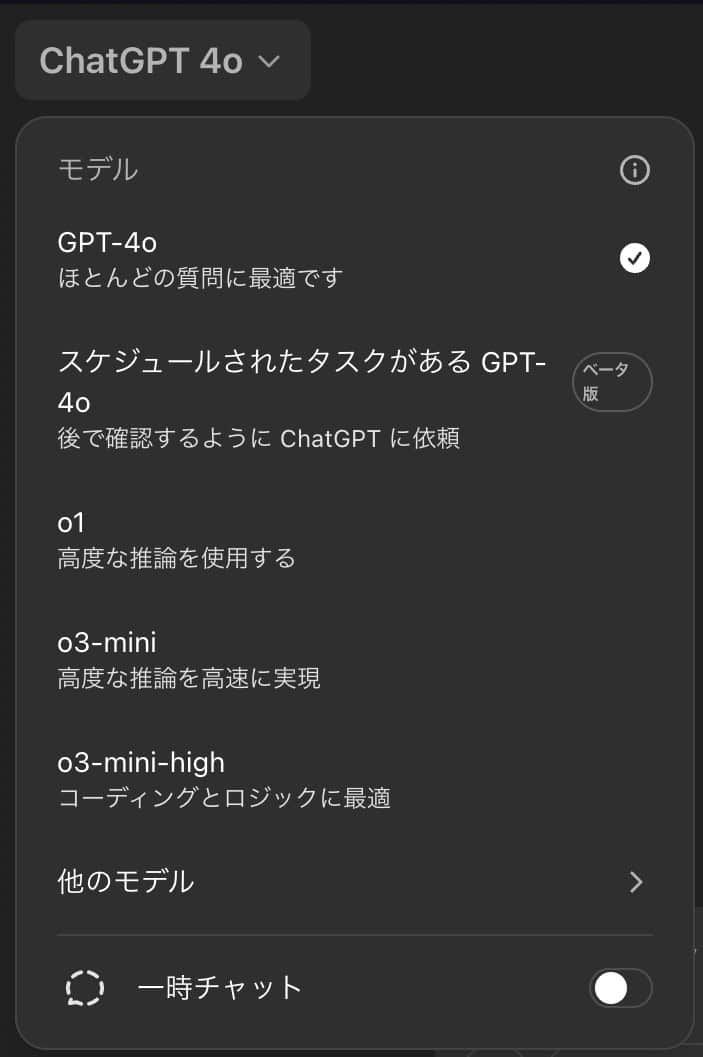Click the description ほとんどの質問に最適です
This screenshot has height=1057, width=703.
[x=200, y=277]
